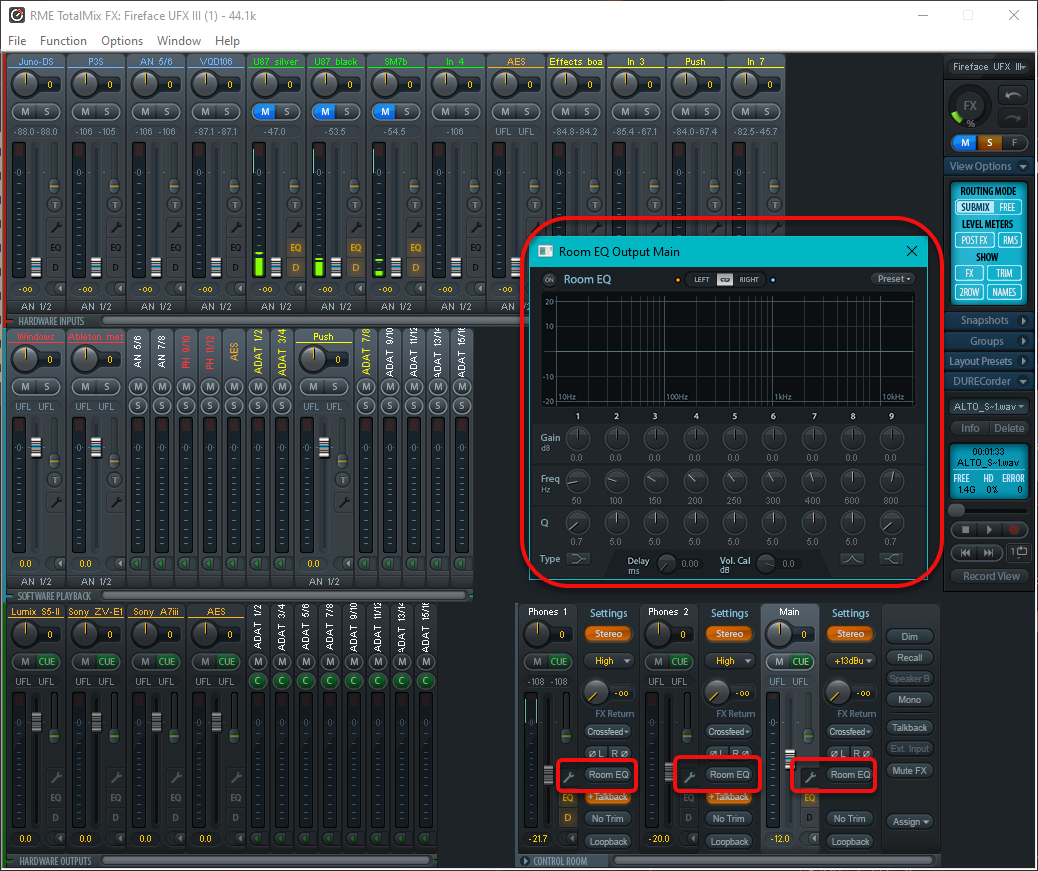Open the Options menu
Image resolution: width=1038 pixels, height=871 pixels.
tap(122, 41)
